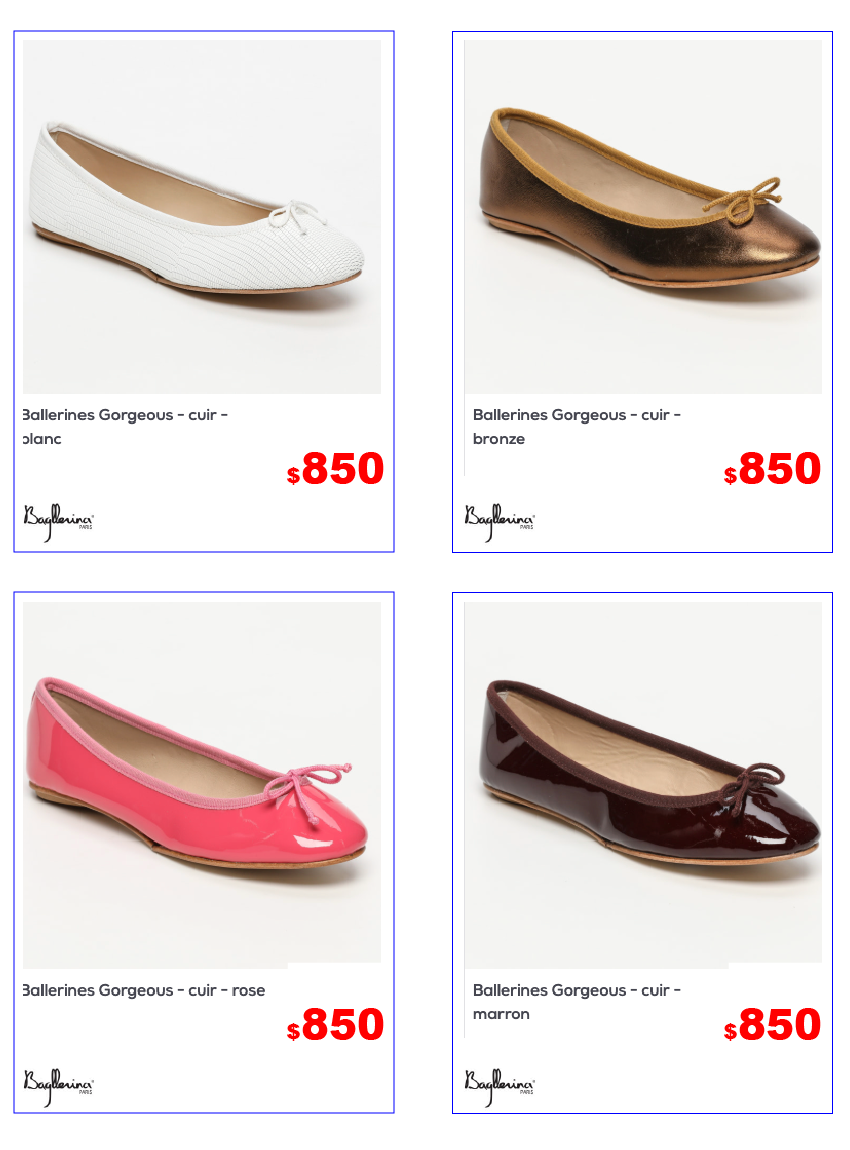Click Bagllerina logo under the bronze shoe
Viewport: 850px width, 1150px height.
499,521
